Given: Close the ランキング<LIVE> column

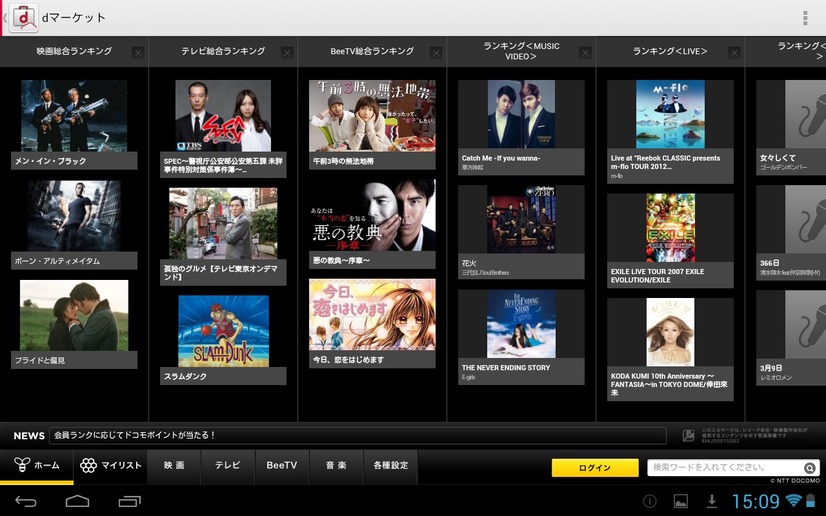Looking at the screenshot, I should [734, 52].
